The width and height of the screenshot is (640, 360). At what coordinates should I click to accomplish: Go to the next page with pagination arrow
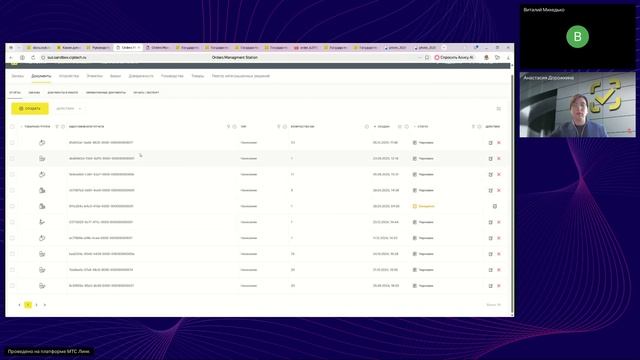(x=45, y=305)
